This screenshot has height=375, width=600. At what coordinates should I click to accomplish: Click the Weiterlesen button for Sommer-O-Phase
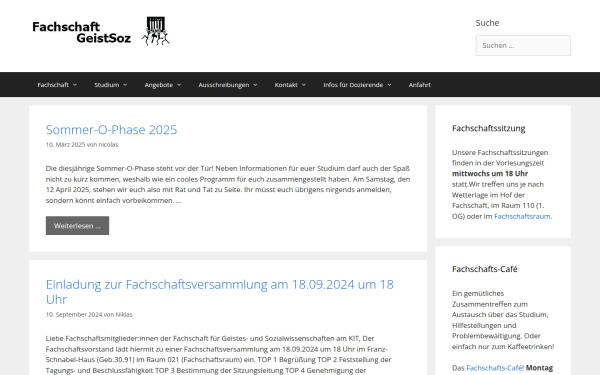tap(77, 226)
